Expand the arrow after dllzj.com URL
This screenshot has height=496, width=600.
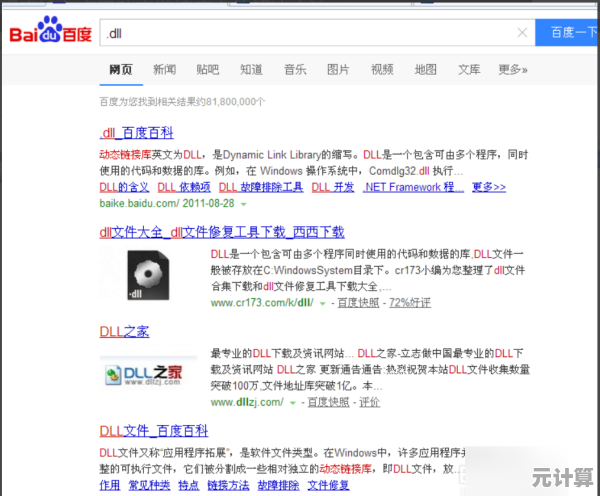click(x=293, y=403)
